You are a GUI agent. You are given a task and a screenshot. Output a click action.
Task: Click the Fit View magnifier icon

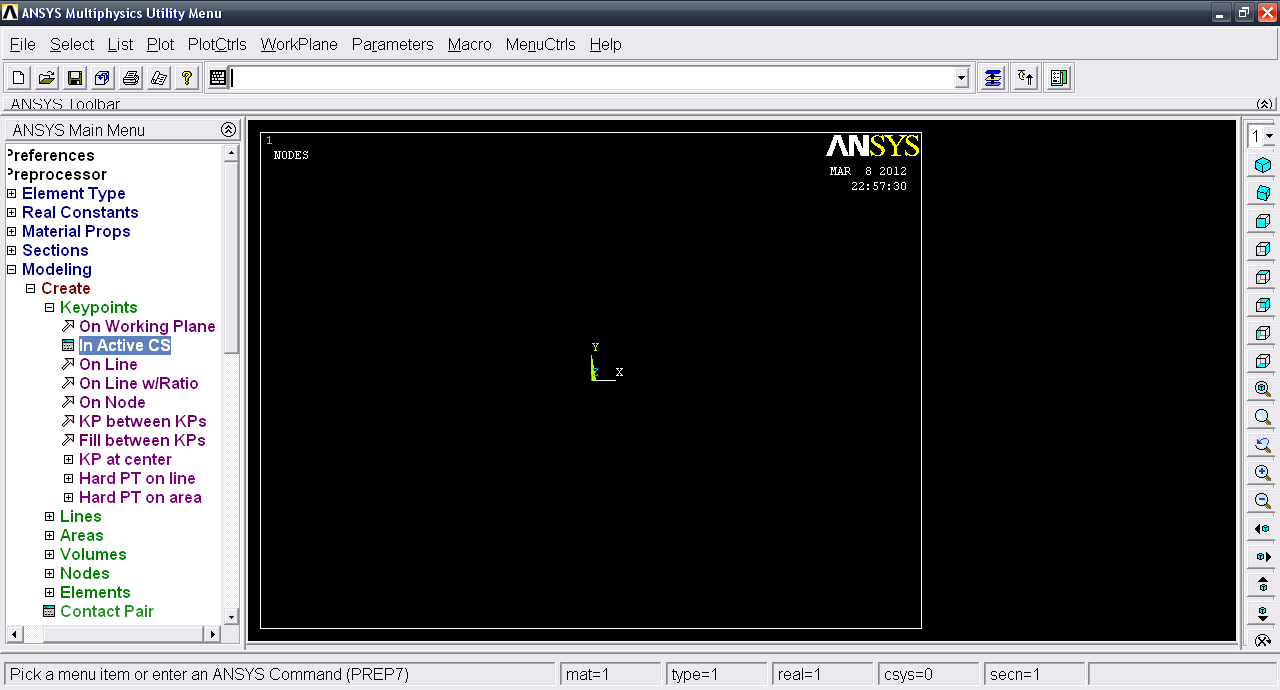(x=1263, y=389)
